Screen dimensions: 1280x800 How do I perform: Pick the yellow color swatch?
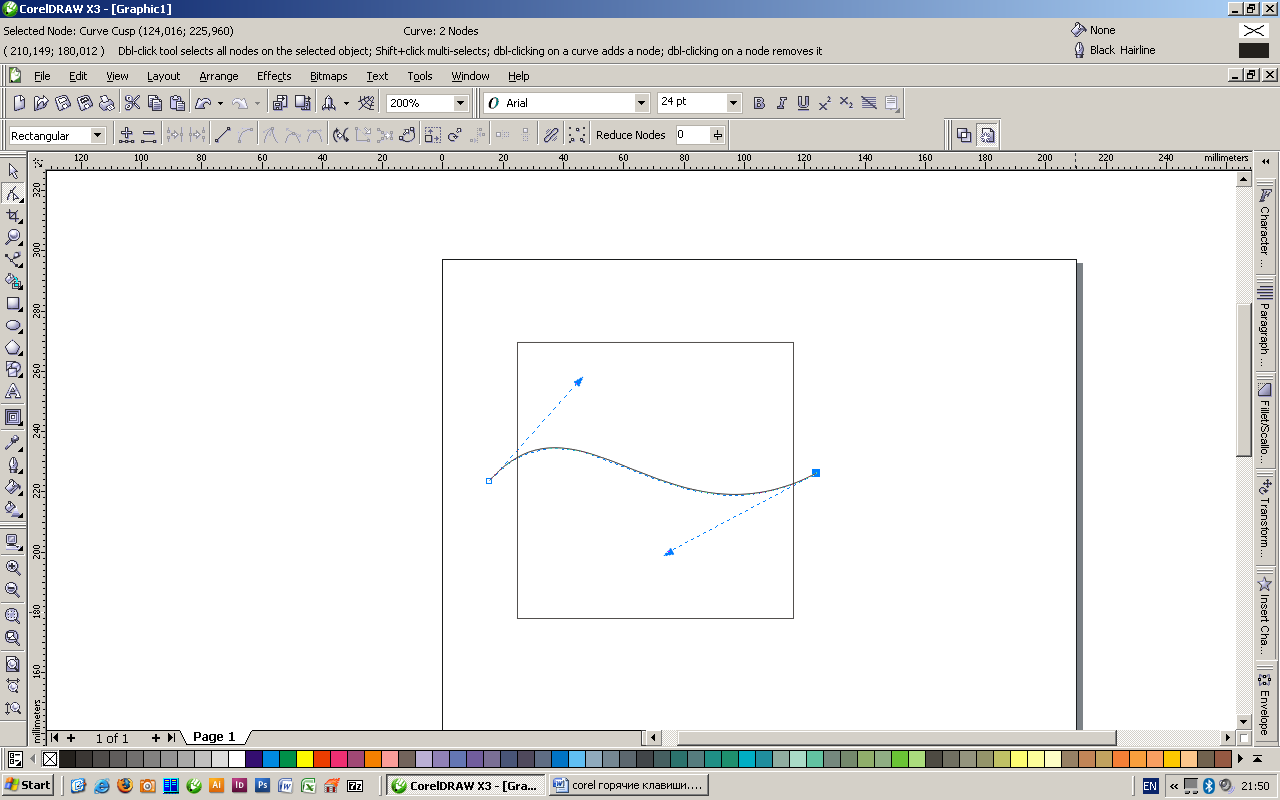coord(304,759)
